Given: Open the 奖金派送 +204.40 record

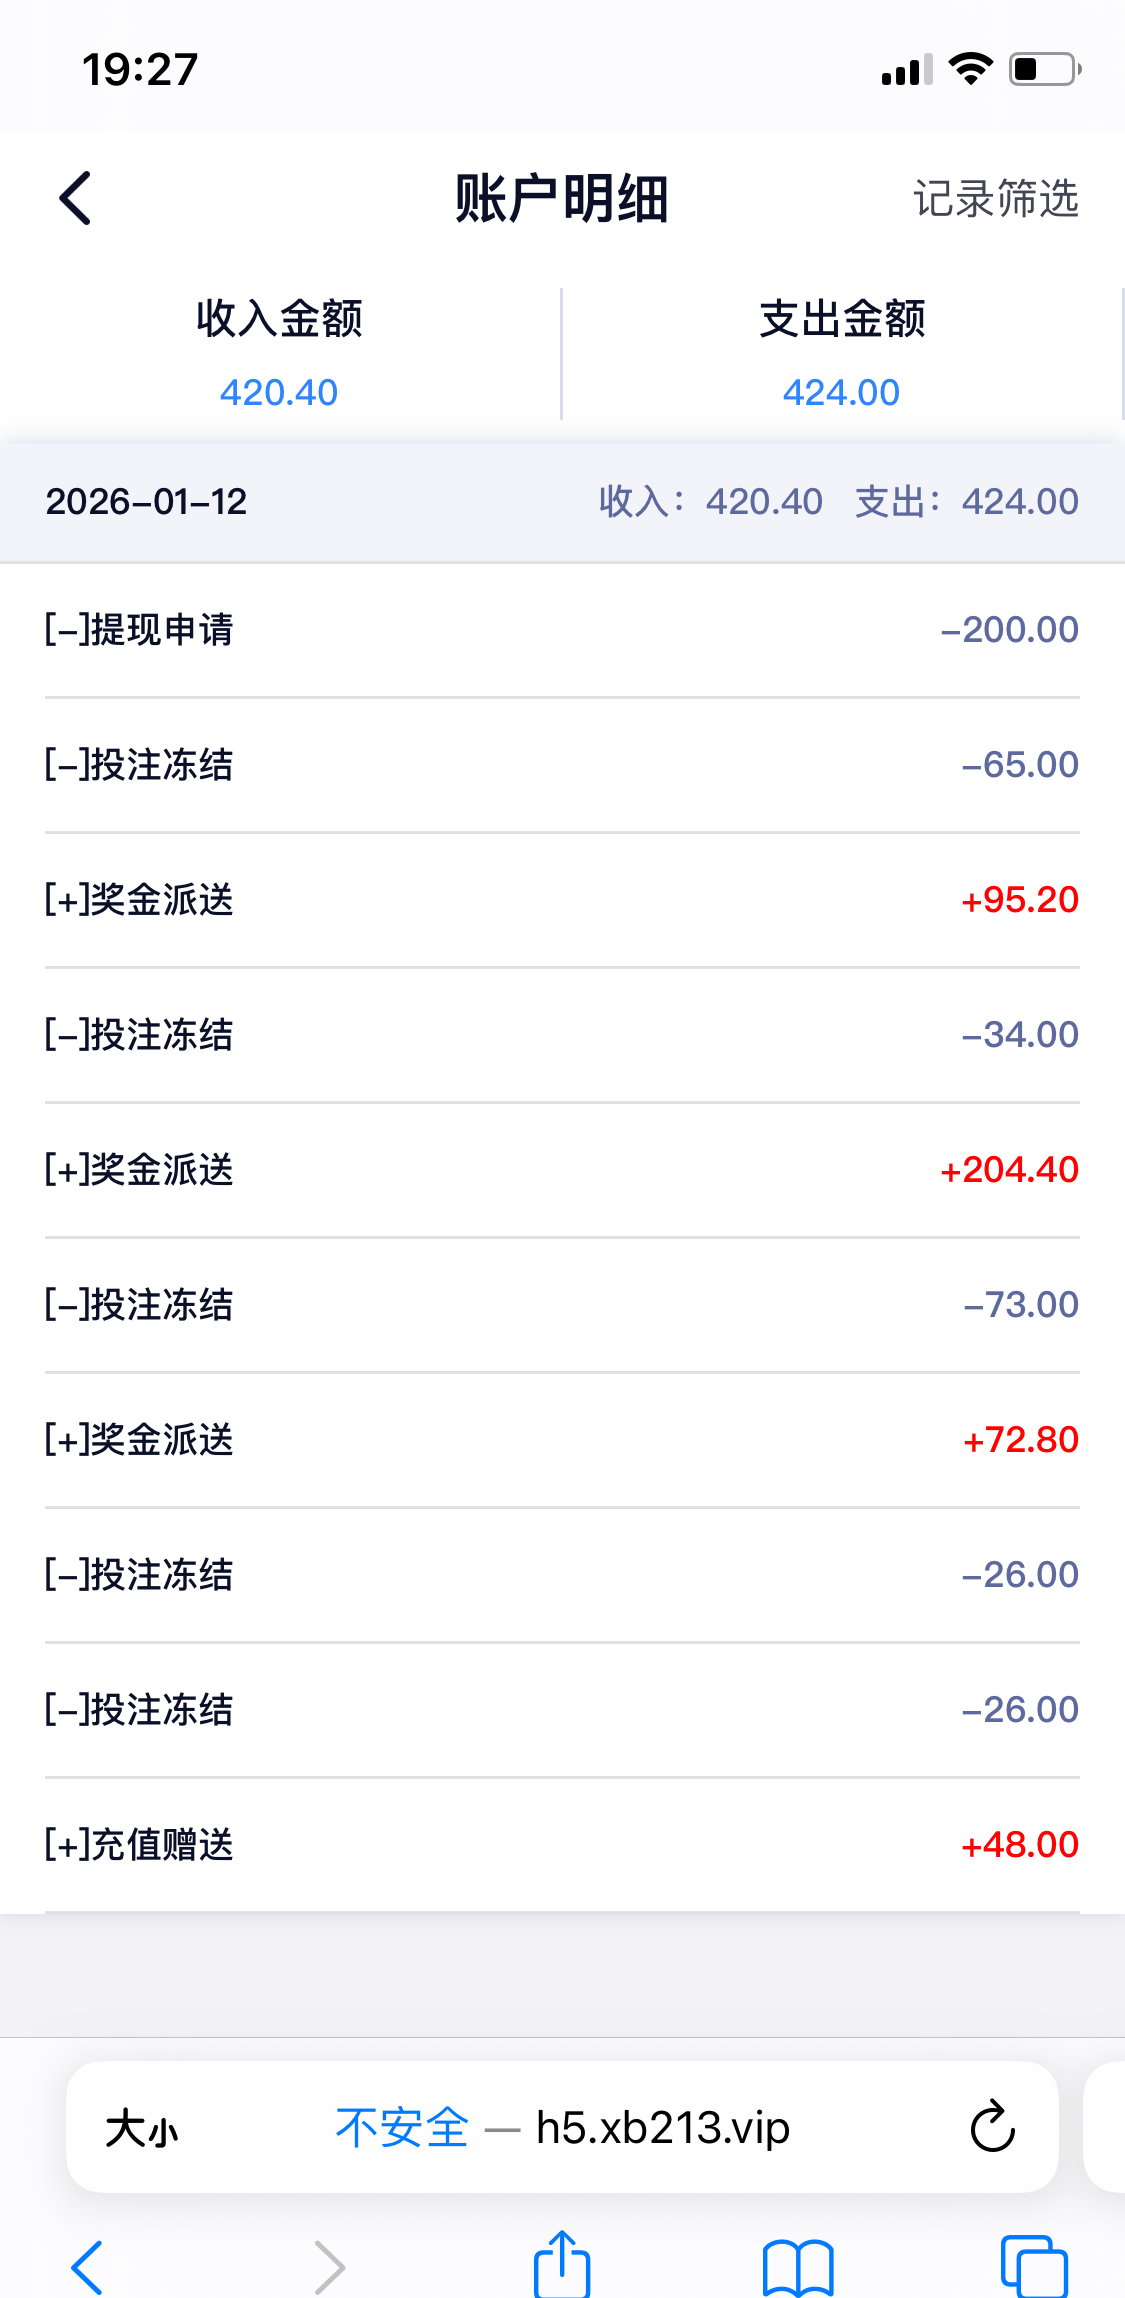Looking at the screenshot, I should point(562,1170).
